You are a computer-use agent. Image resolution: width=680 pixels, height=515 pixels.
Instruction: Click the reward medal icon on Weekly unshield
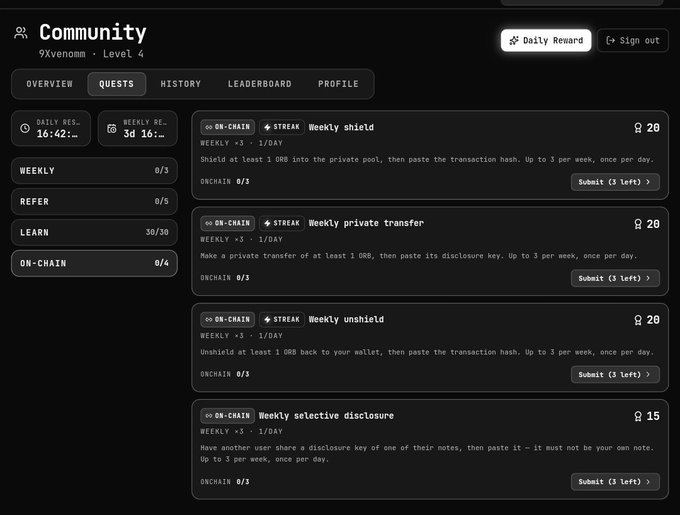click(638, 320)
